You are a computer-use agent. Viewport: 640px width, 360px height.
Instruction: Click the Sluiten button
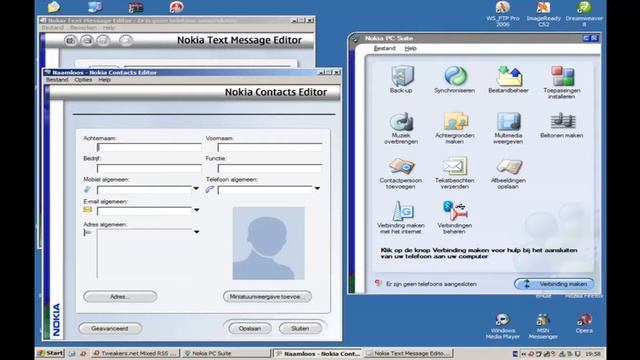pyautogui.click(x=300, y=329)
